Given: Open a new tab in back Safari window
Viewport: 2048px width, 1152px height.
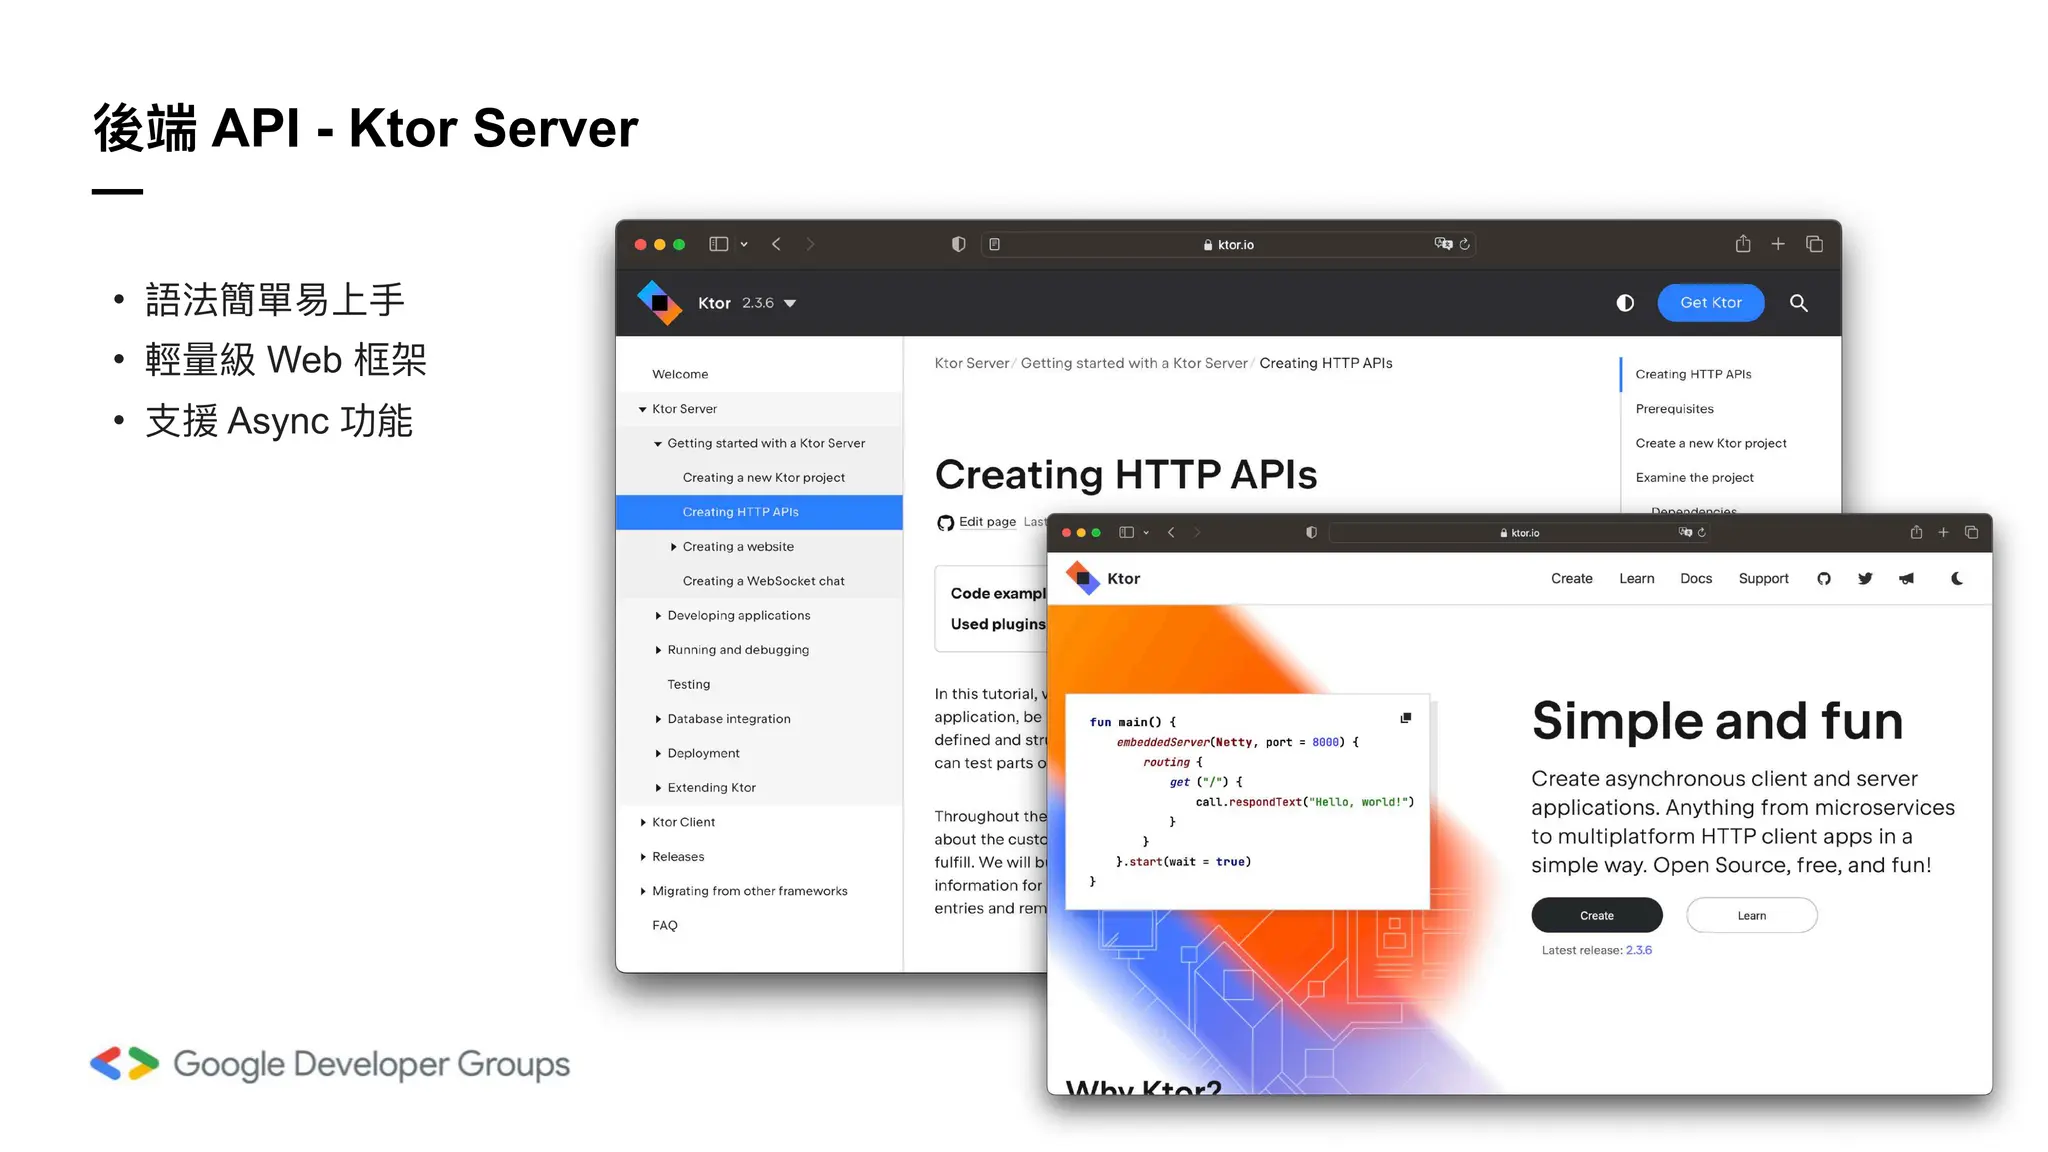Looking at the screenshot, I should click(1778, 244).
